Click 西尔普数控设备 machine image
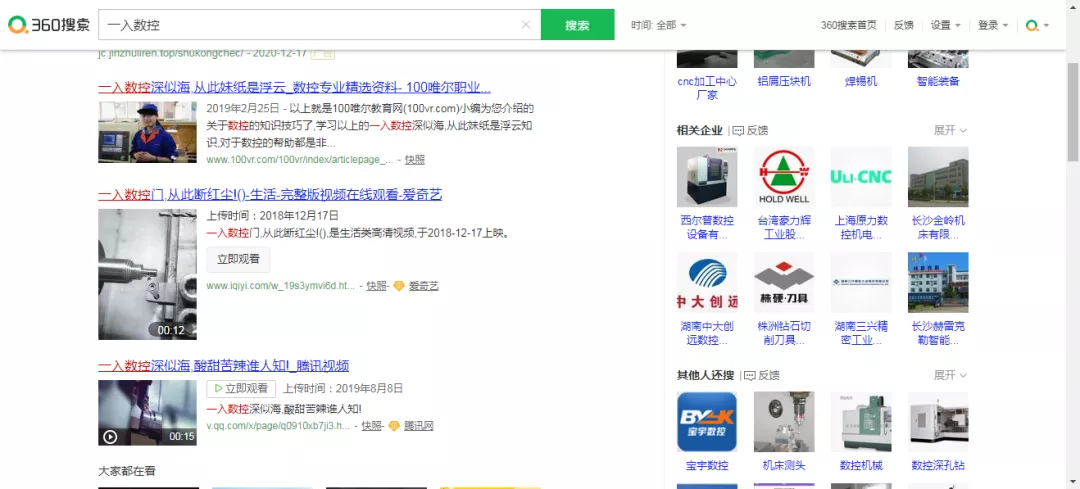The image size is (1080, 489). [707, 177]
